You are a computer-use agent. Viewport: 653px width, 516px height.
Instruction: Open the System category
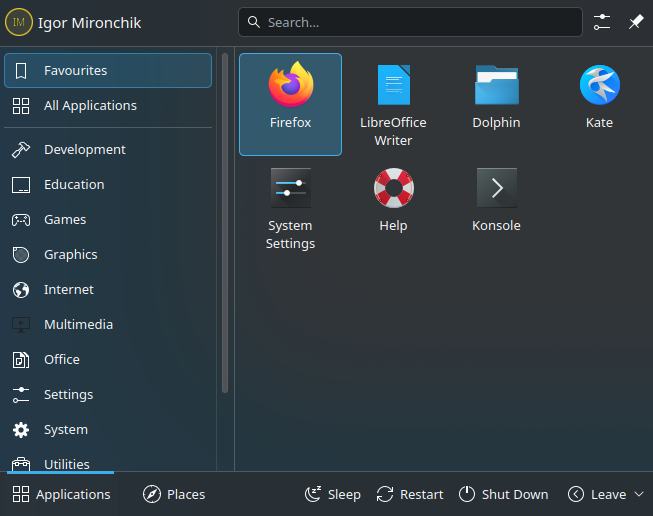(x=108, y=429)
